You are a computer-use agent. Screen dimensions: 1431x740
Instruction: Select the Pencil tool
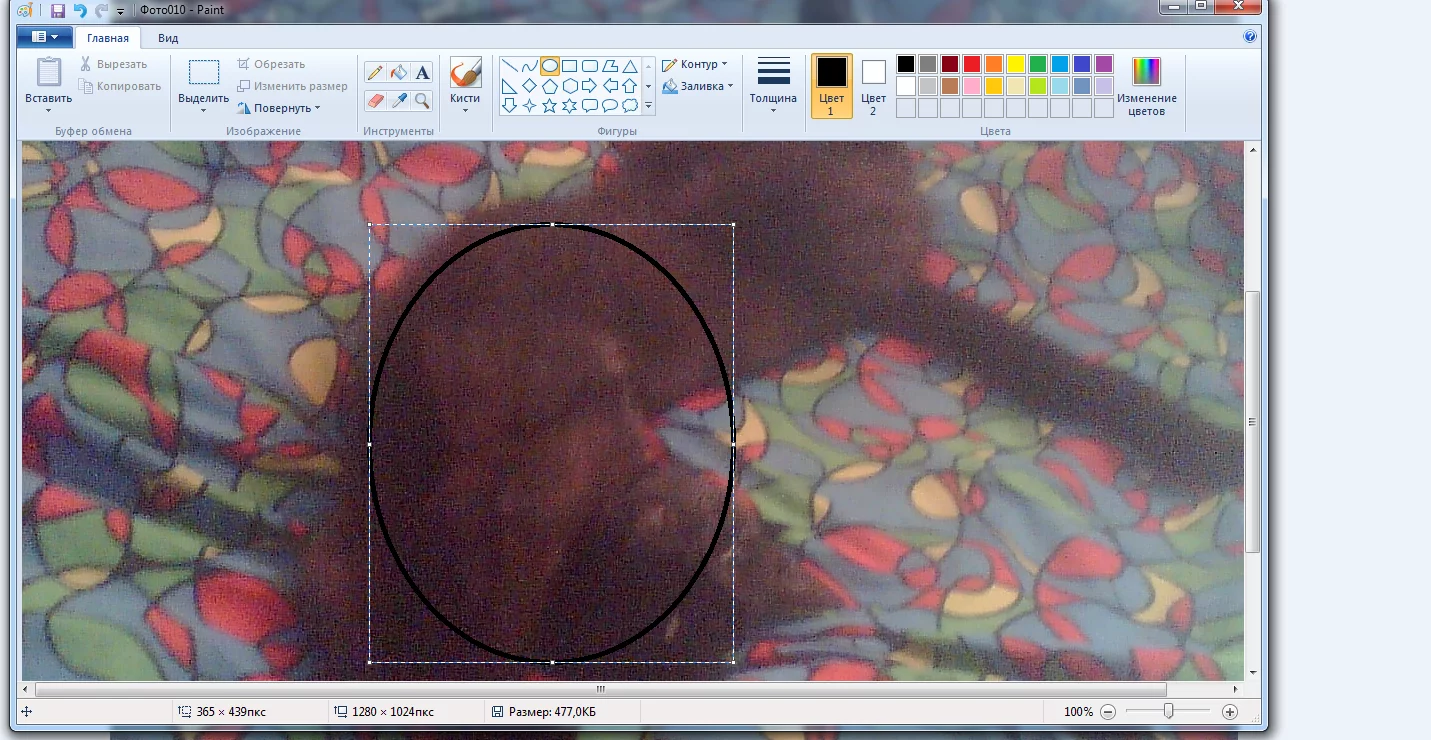point(375,72)
